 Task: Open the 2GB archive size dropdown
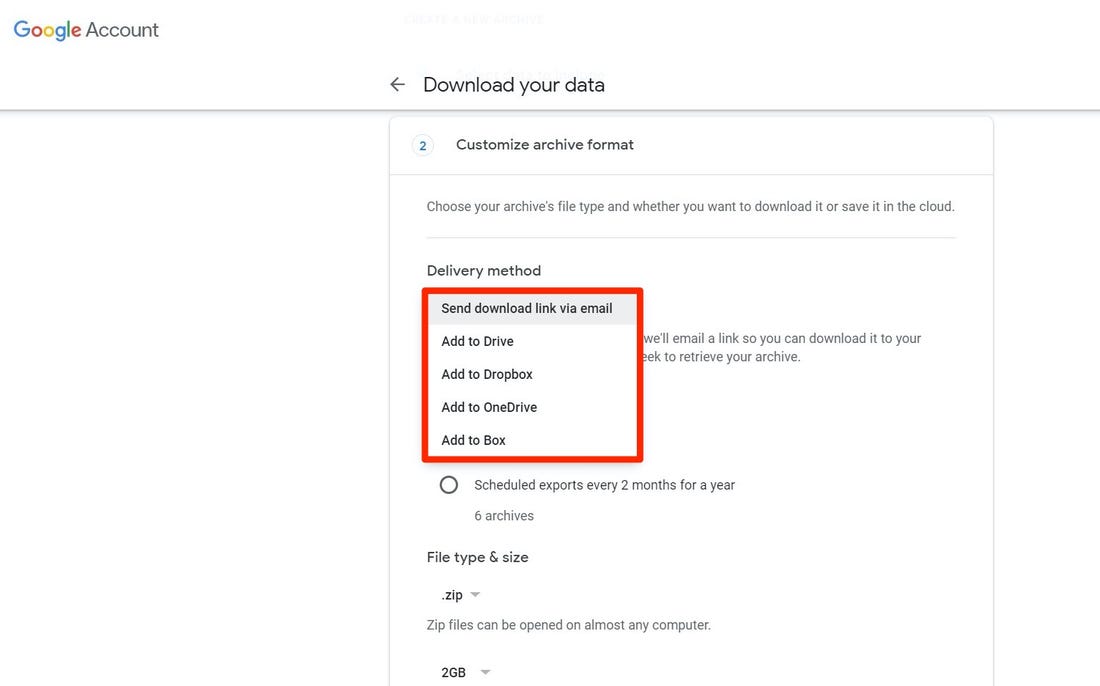click(x=465, y=673)
